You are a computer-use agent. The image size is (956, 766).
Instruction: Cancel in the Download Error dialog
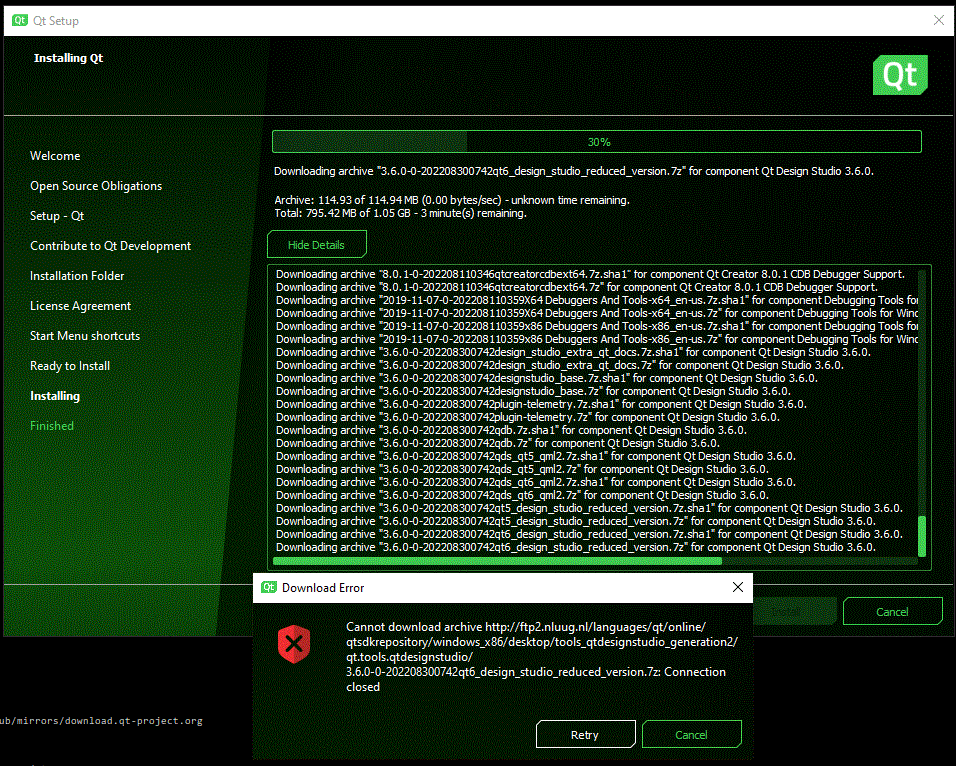[x=691, y=734]
